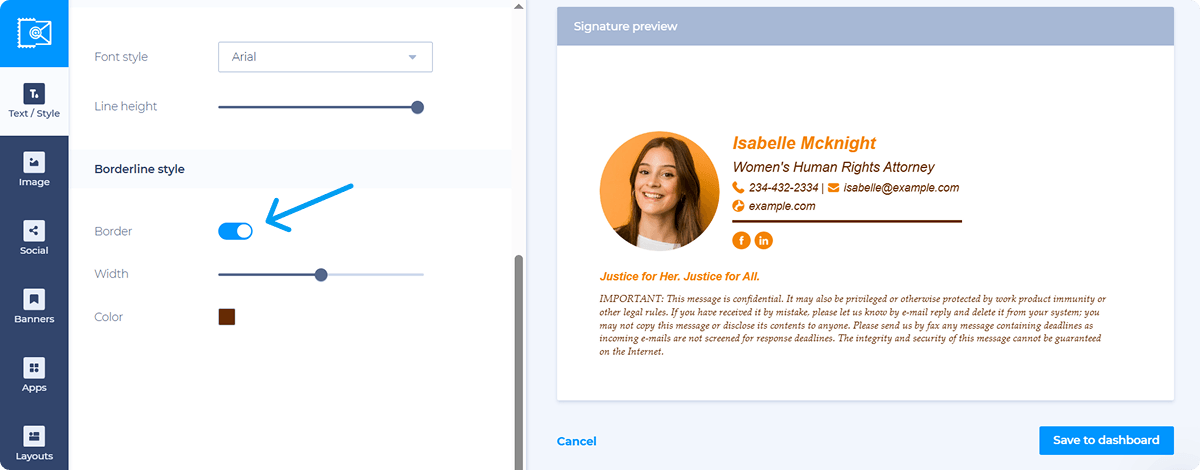Click the email envelope icon in the signature

tap(833, 187)
